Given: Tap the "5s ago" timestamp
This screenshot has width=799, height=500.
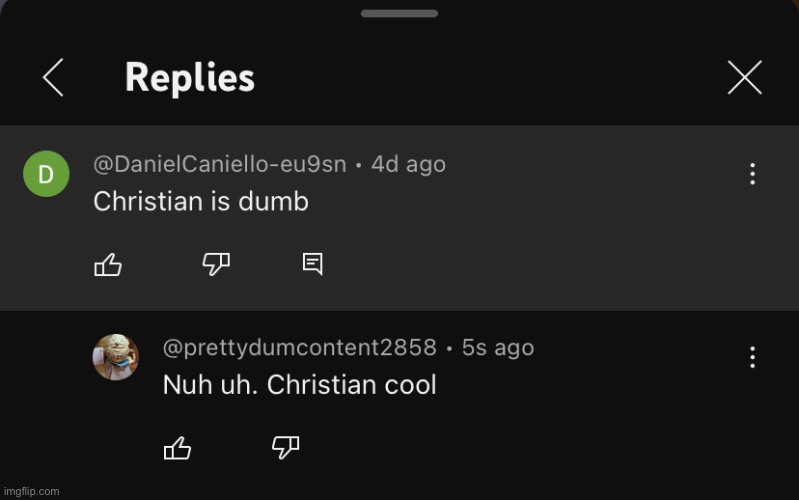Looking at the screenshot, I should (x=498, y=348).
